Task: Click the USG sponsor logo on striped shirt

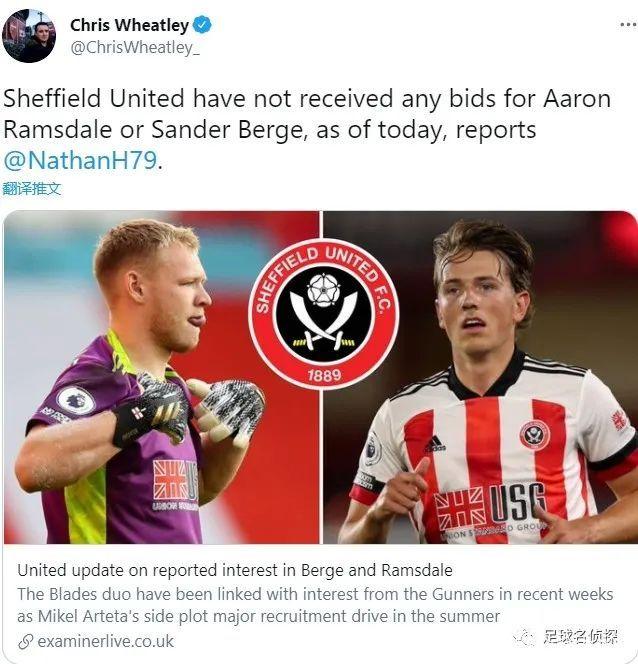Action: (492, 507)
